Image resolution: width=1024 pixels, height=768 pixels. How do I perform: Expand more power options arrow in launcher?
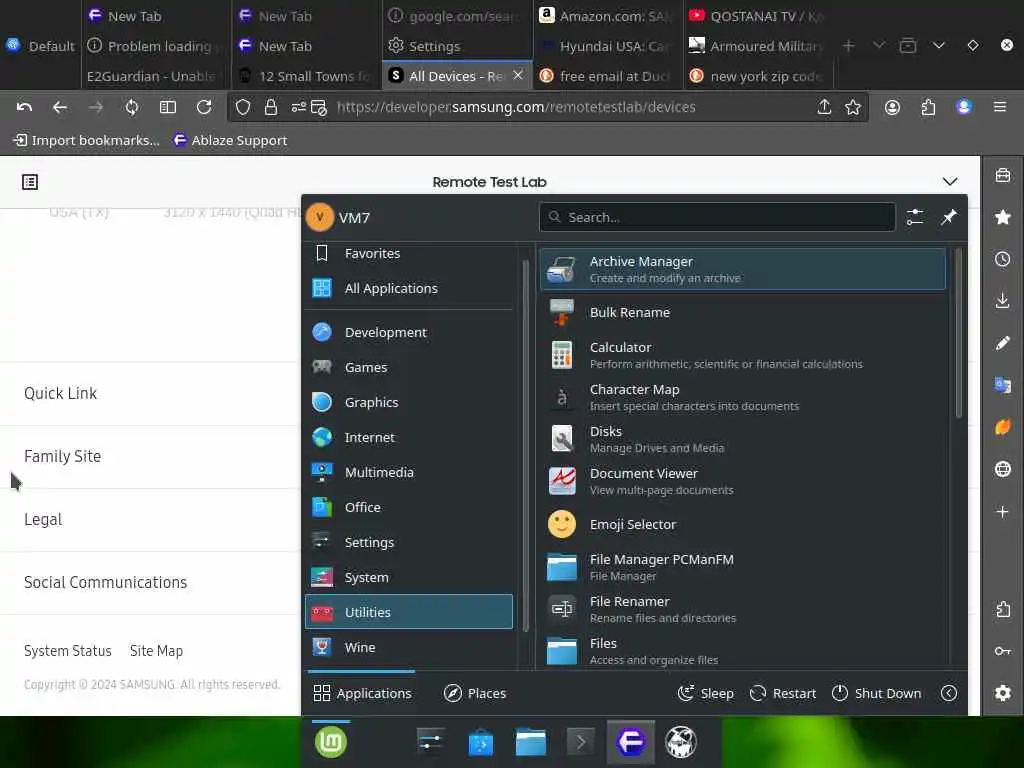949,693
